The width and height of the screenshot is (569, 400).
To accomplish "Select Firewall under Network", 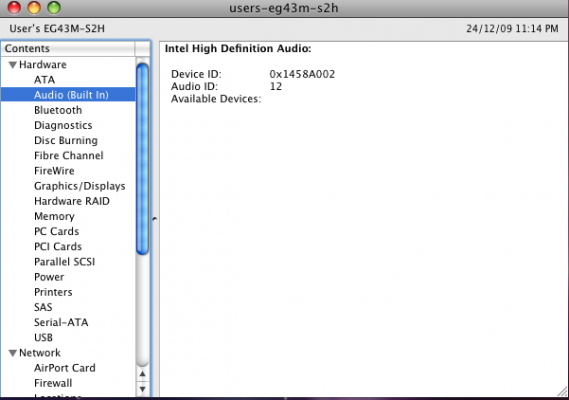I will click(53, 383).
